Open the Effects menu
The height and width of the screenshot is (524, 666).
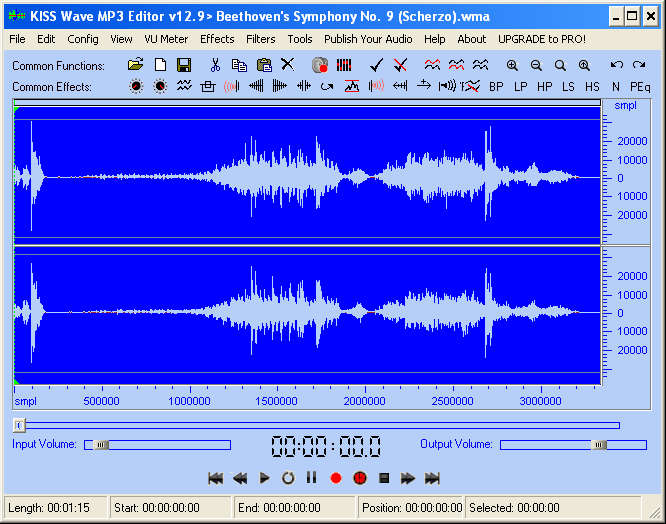tap(217, 39)
